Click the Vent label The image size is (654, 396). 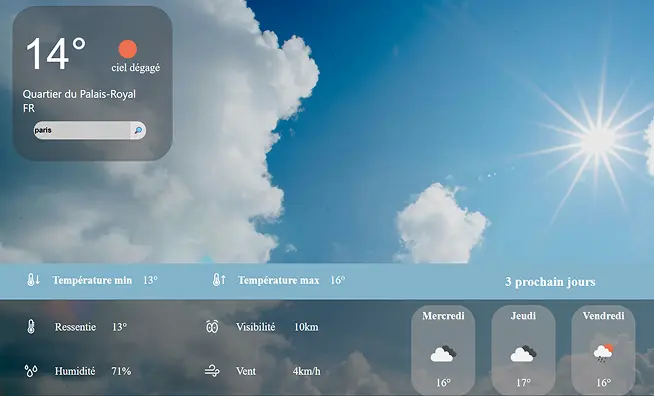246,371
